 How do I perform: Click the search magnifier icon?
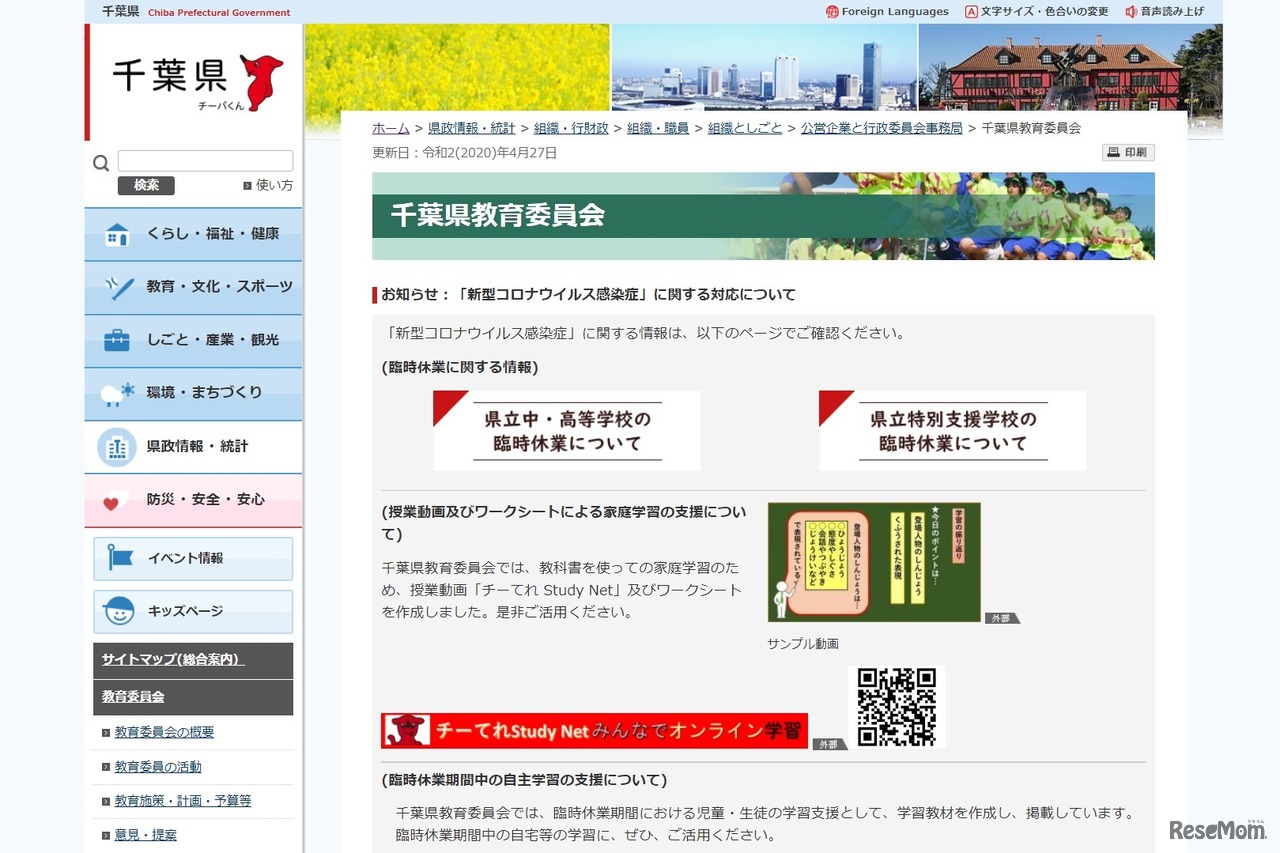click(x=100, y=161)
